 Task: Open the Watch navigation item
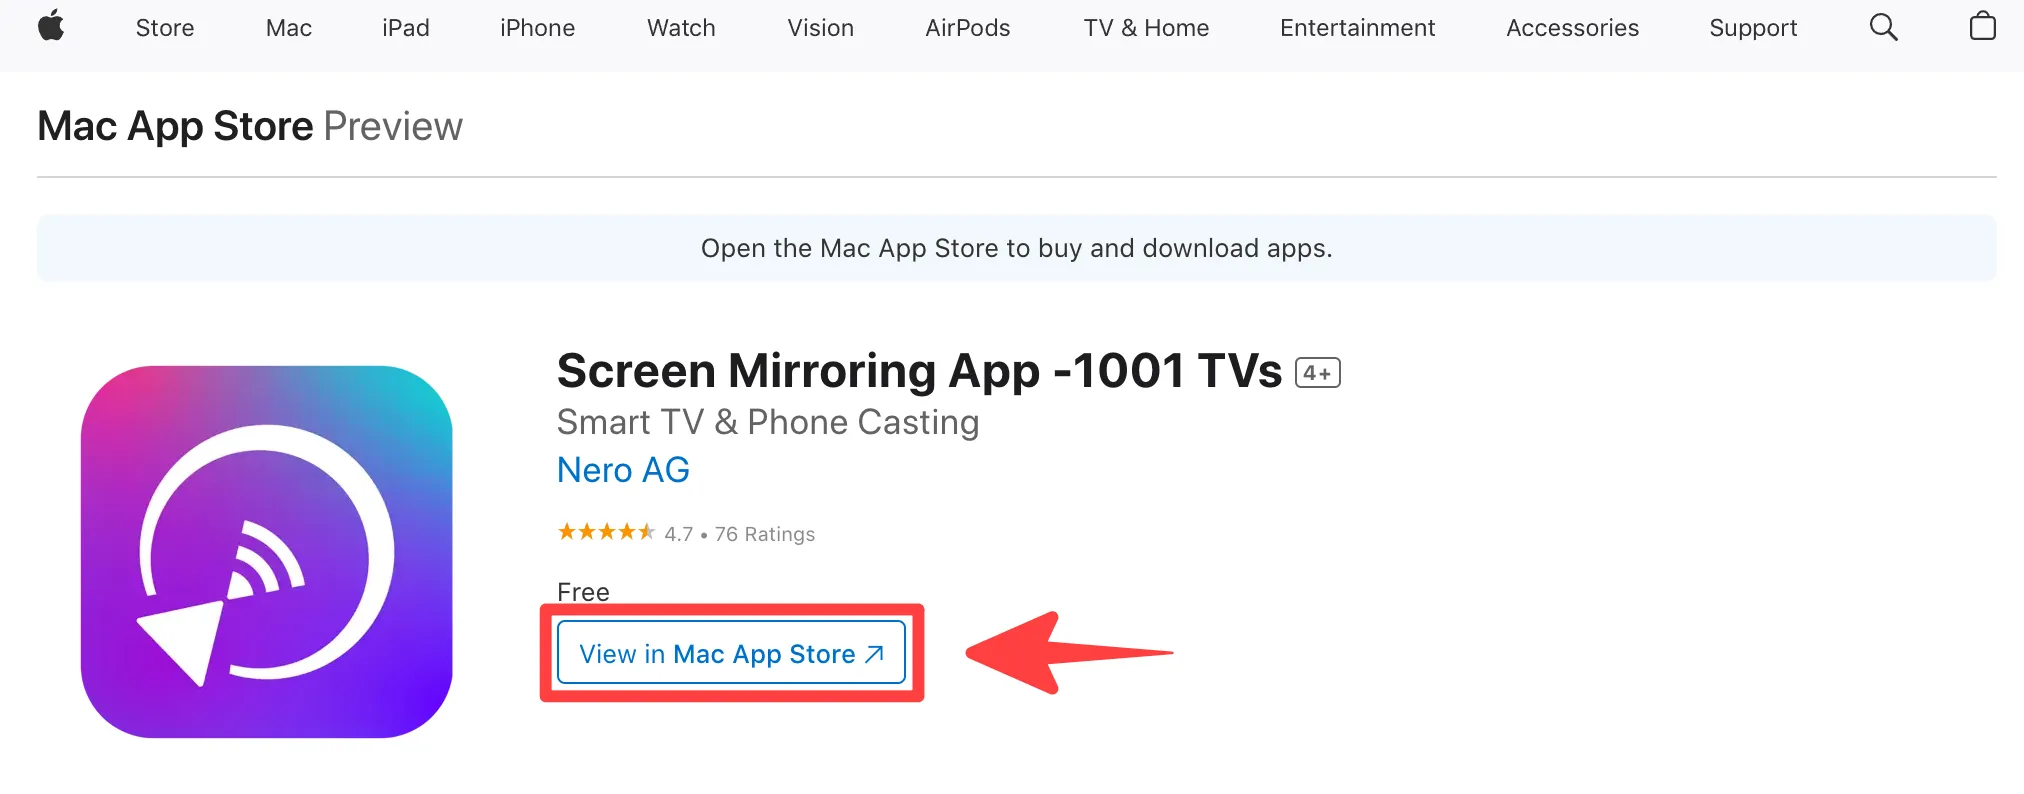pyautogui.click(x=681, y=28)
